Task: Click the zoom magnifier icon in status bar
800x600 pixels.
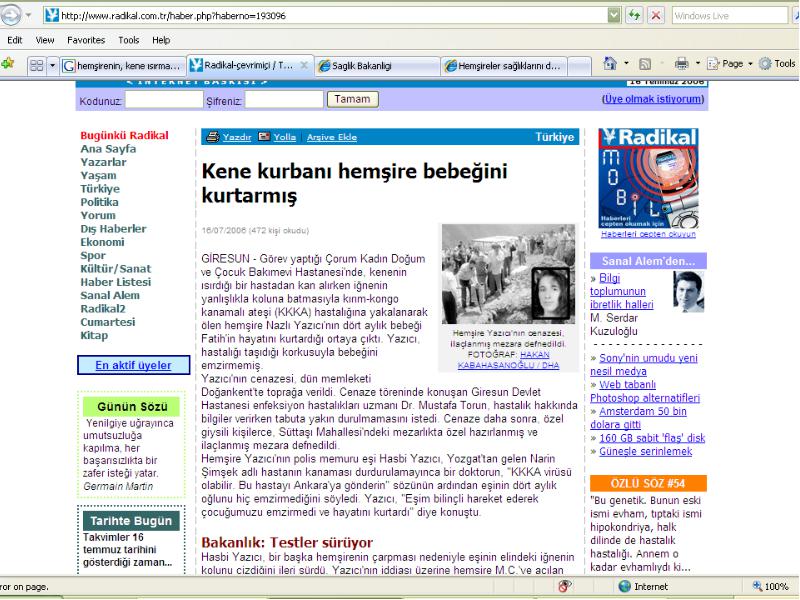Action: point(757,586)
